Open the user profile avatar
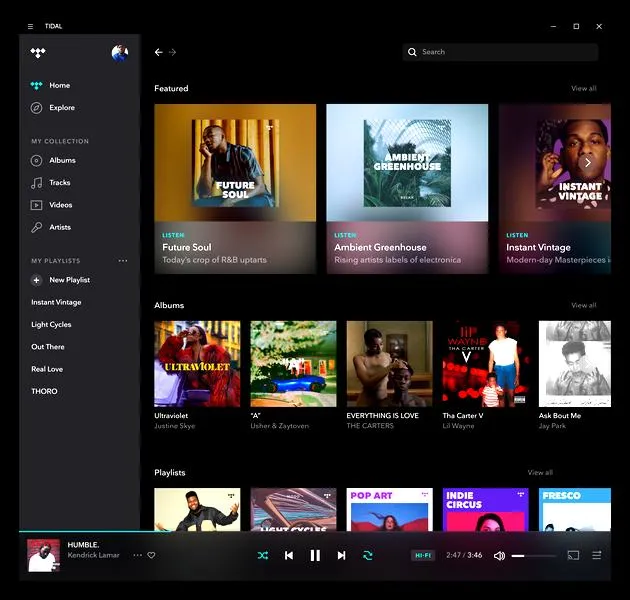 120,53
